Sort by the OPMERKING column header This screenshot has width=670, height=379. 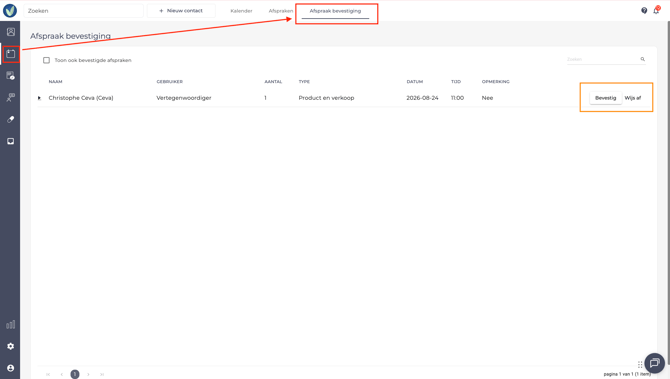(496, 82)
